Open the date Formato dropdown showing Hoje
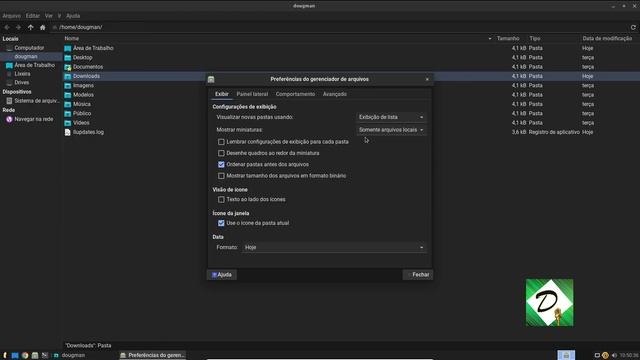Screen dimensions: 640x360 (x=334, y=247)
